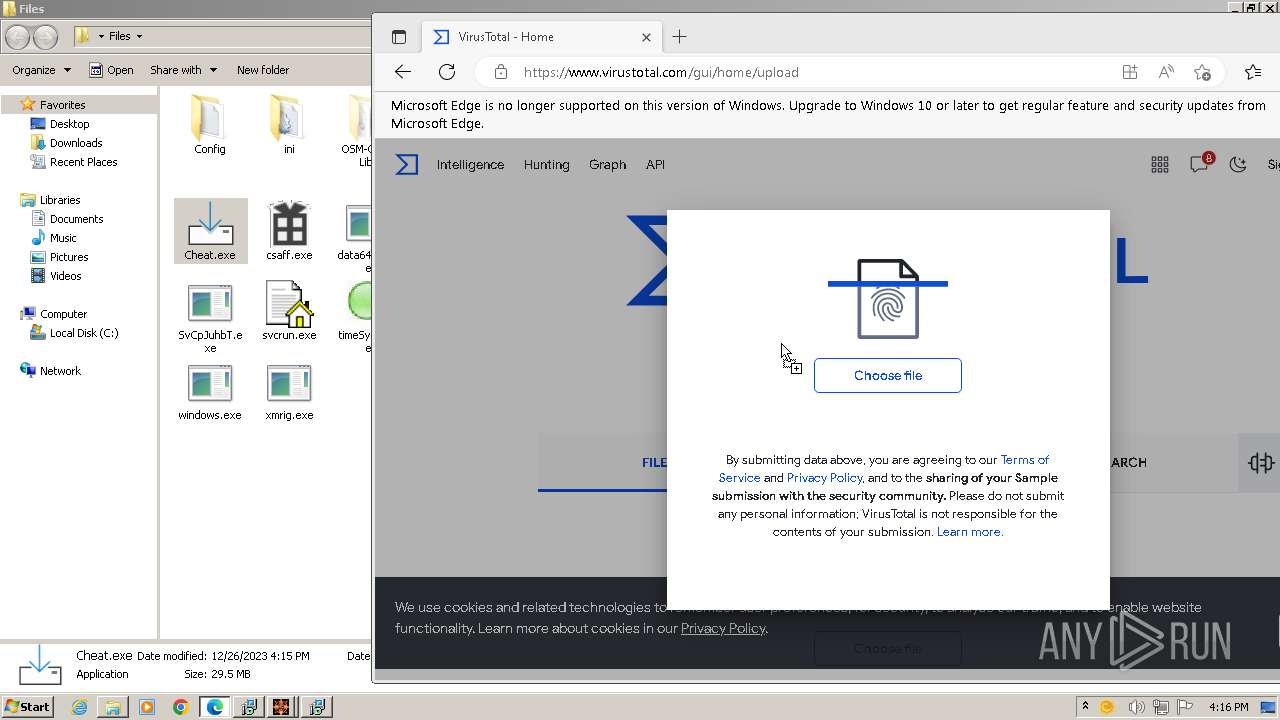The height and width of the screenshot is (720, 1280).
Task: Select windows.exe file icon
Action: pyautogui.click(x=210, y=392)
